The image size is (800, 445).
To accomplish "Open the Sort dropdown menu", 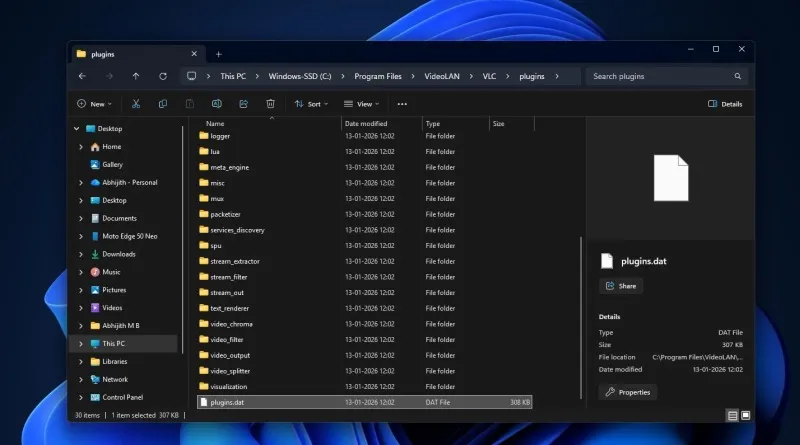I will (311, 104).
